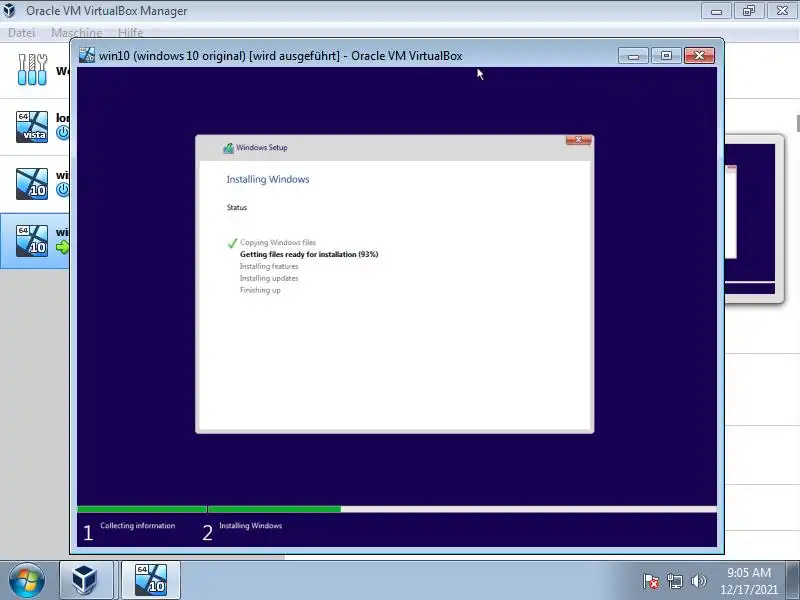Click the Manager window vertical scrollbar handle
800x600 pixels.
pyautogui.click(x=797, y=123)
